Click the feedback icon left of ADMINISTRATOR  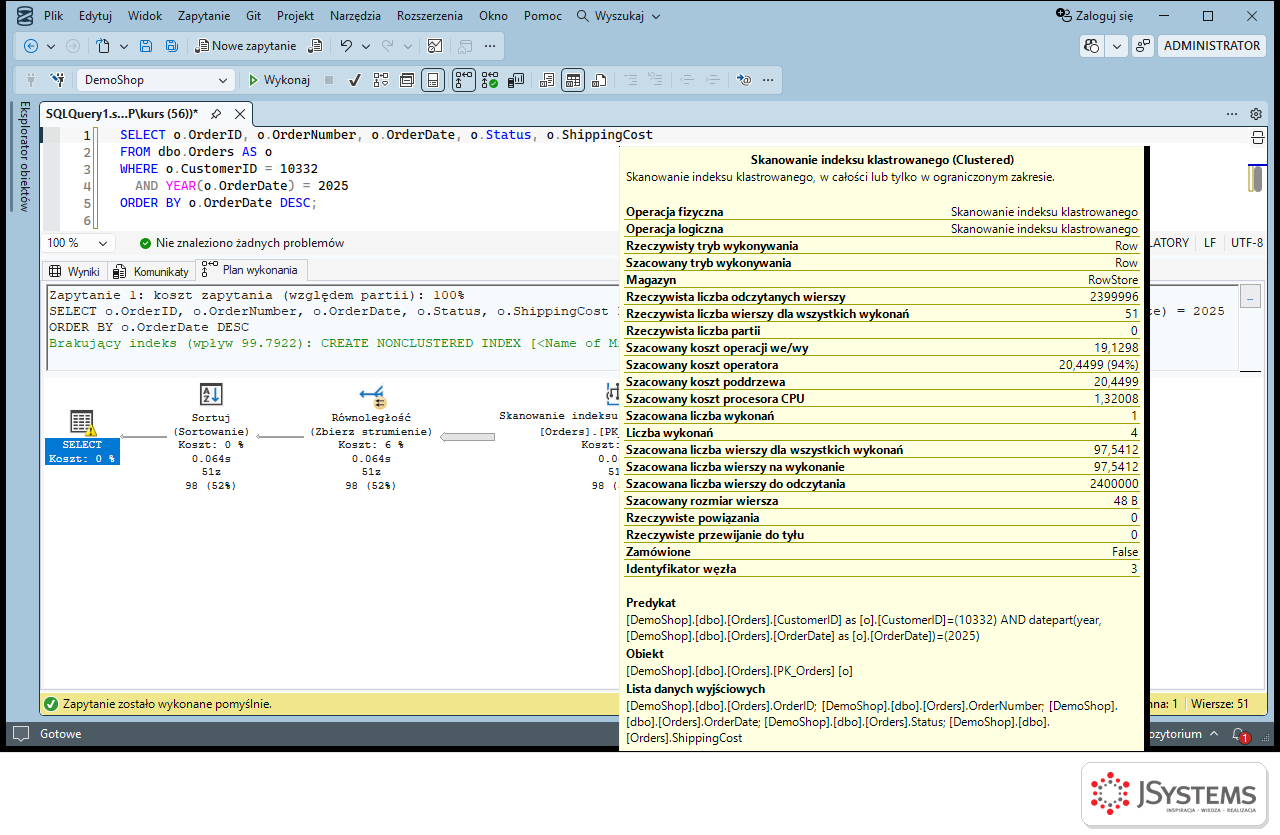[x=1142, y=46]
